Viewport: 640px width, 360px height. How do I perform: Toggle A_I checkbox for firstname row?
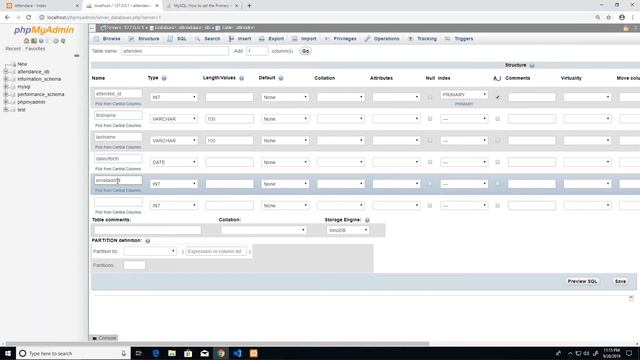point(498,119)
